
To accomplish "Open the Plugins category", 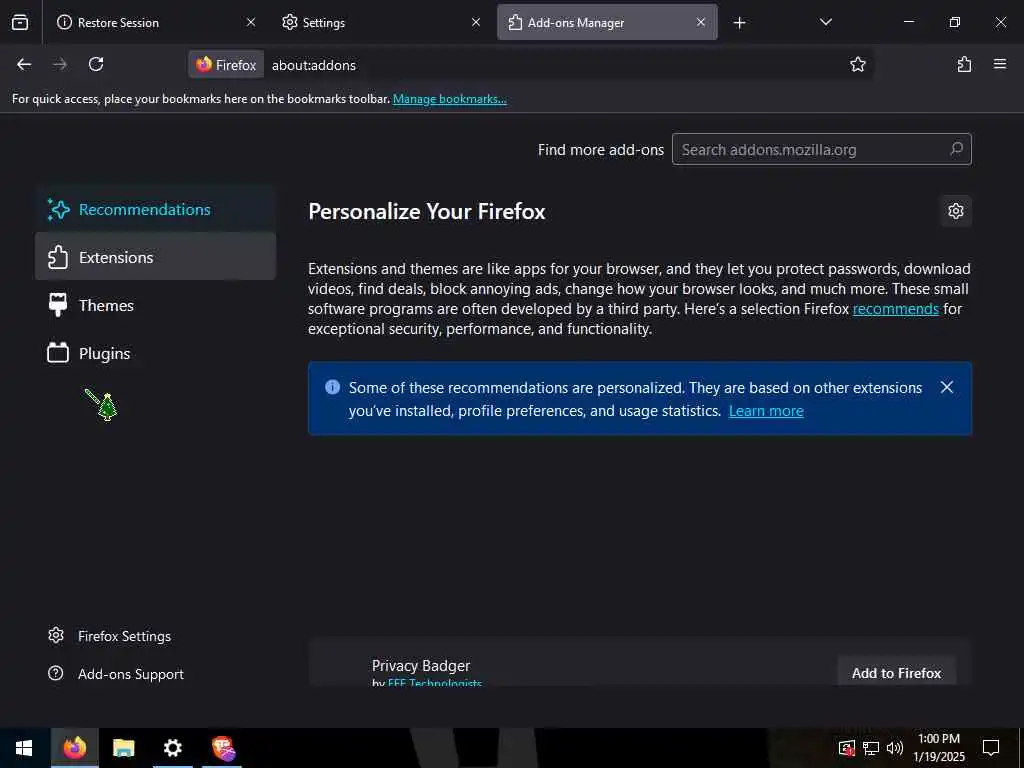I will point(155,353).
